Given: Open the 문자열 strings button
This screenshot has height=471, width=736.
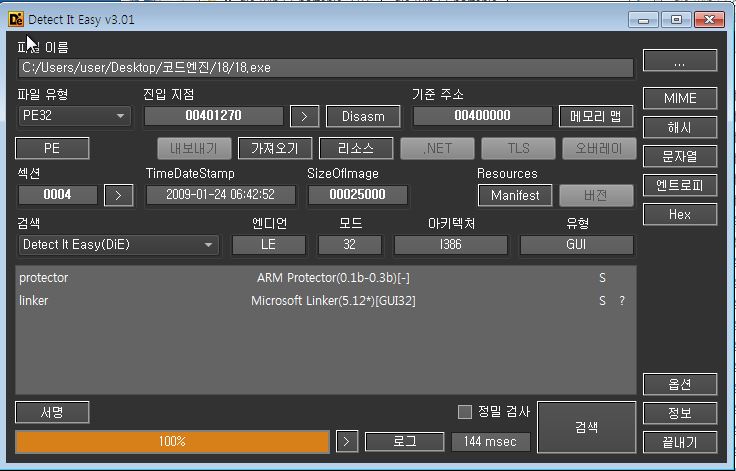Looking at the screenshot, I should point(680,156).
